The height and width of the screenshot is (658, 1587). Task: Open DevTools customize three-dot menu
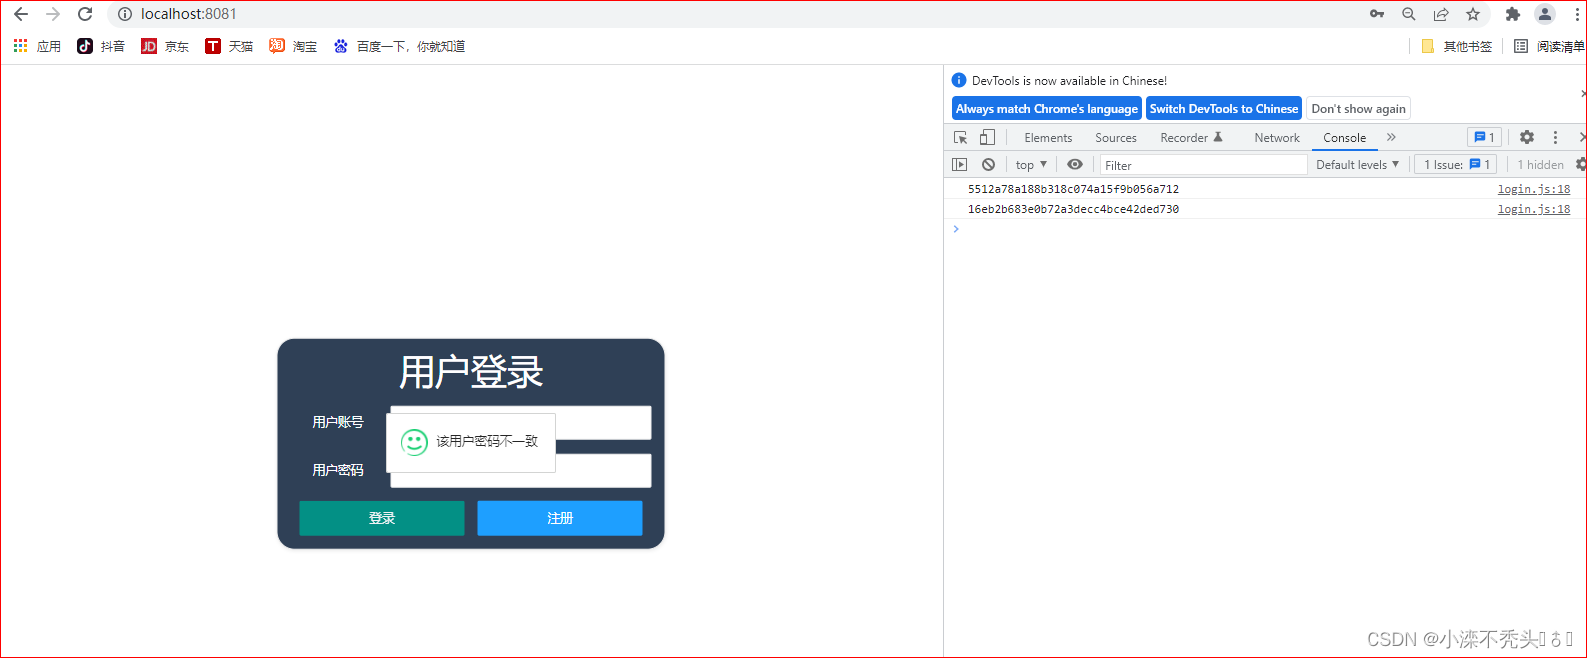(x=1555, y=138)
